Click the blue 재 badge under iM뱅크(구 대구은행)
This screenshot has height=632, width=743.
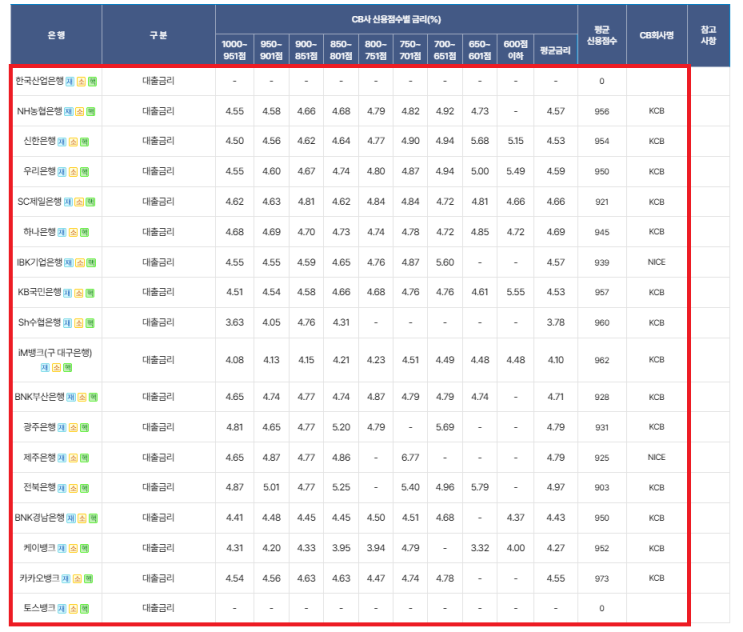coord(45,368)
